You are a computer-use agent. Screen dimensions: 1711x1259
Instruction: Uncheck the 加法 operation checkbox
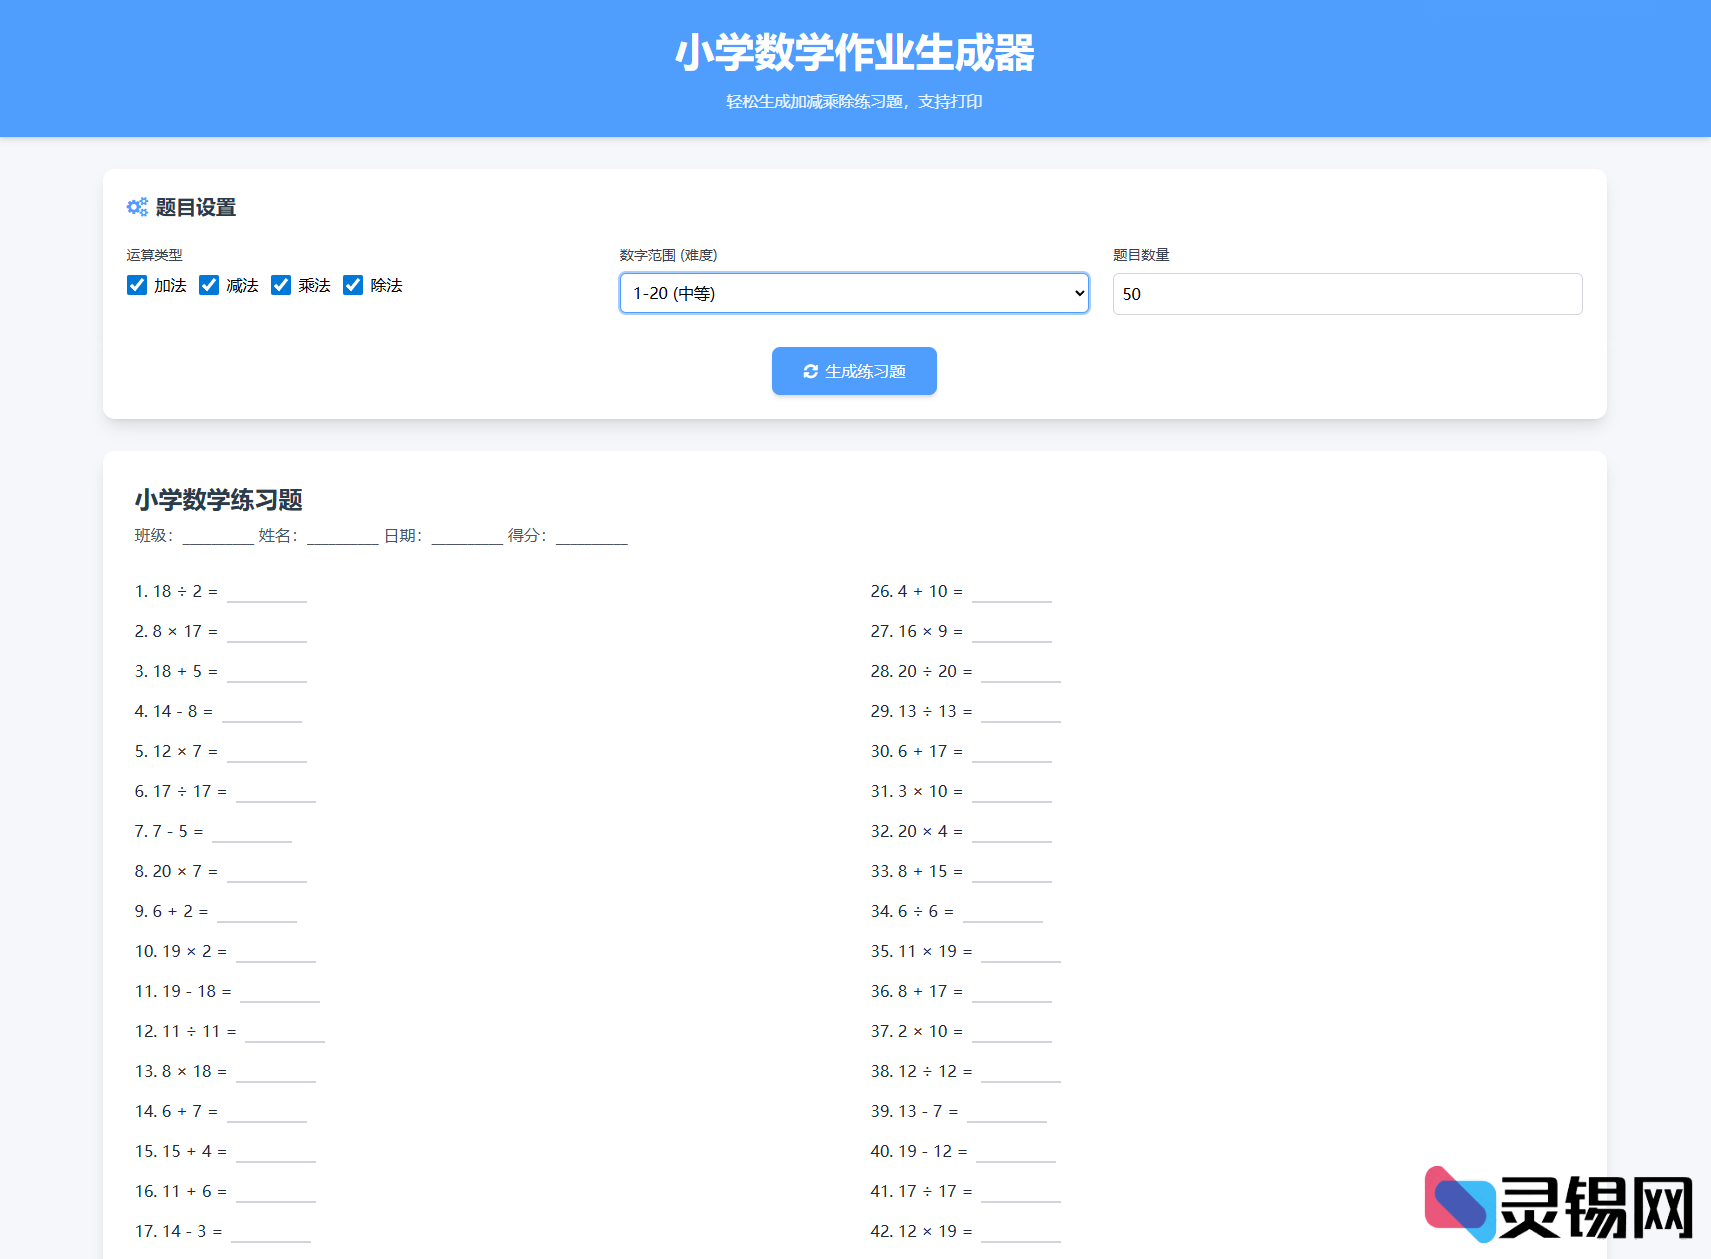tap(137, 285)
